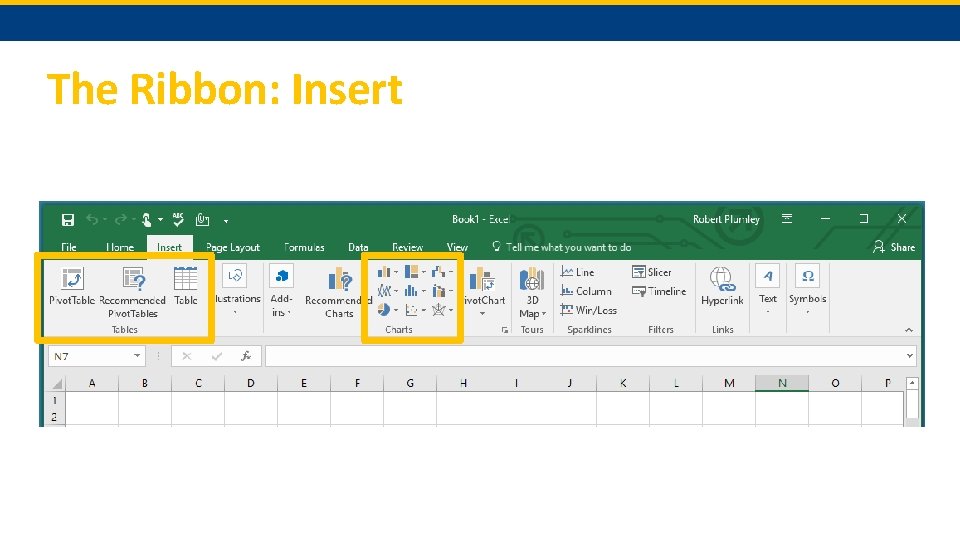Expand the formula bar with its chevron
This screenshot has width=960, height=540.
[910, 356]
